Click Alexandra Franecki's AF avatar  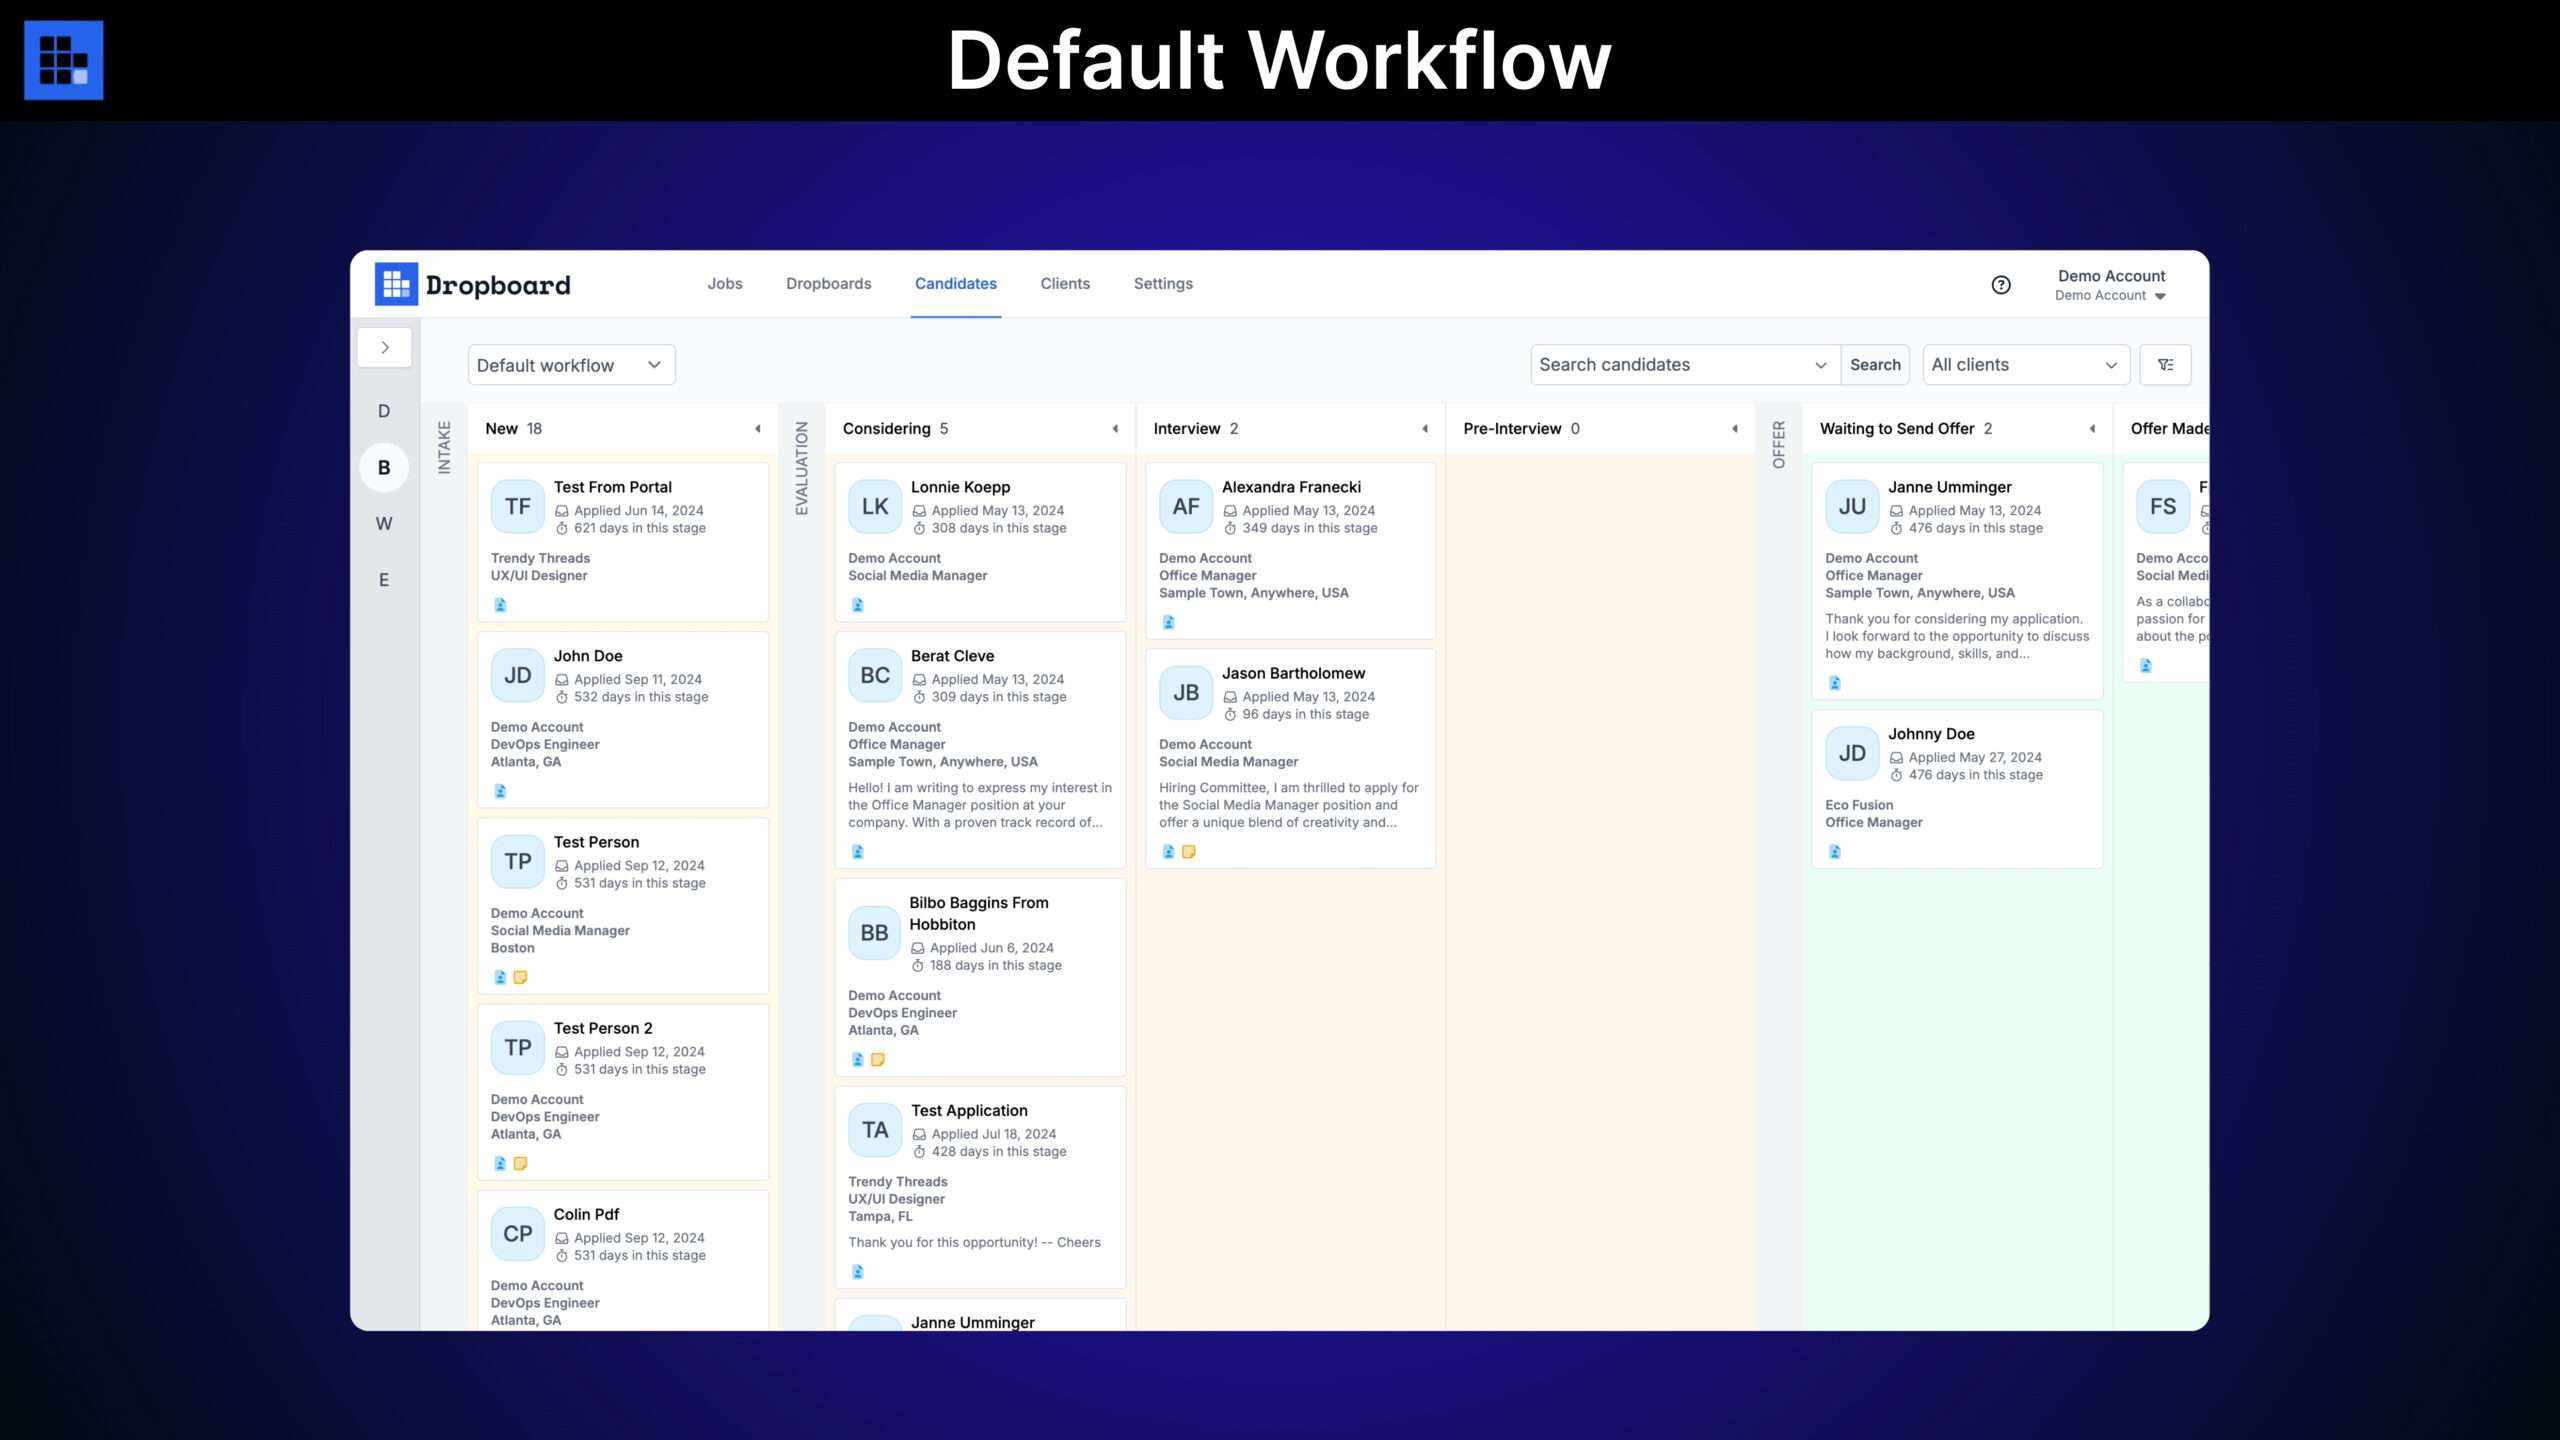pyautogui.click(x=1185, y=507)
